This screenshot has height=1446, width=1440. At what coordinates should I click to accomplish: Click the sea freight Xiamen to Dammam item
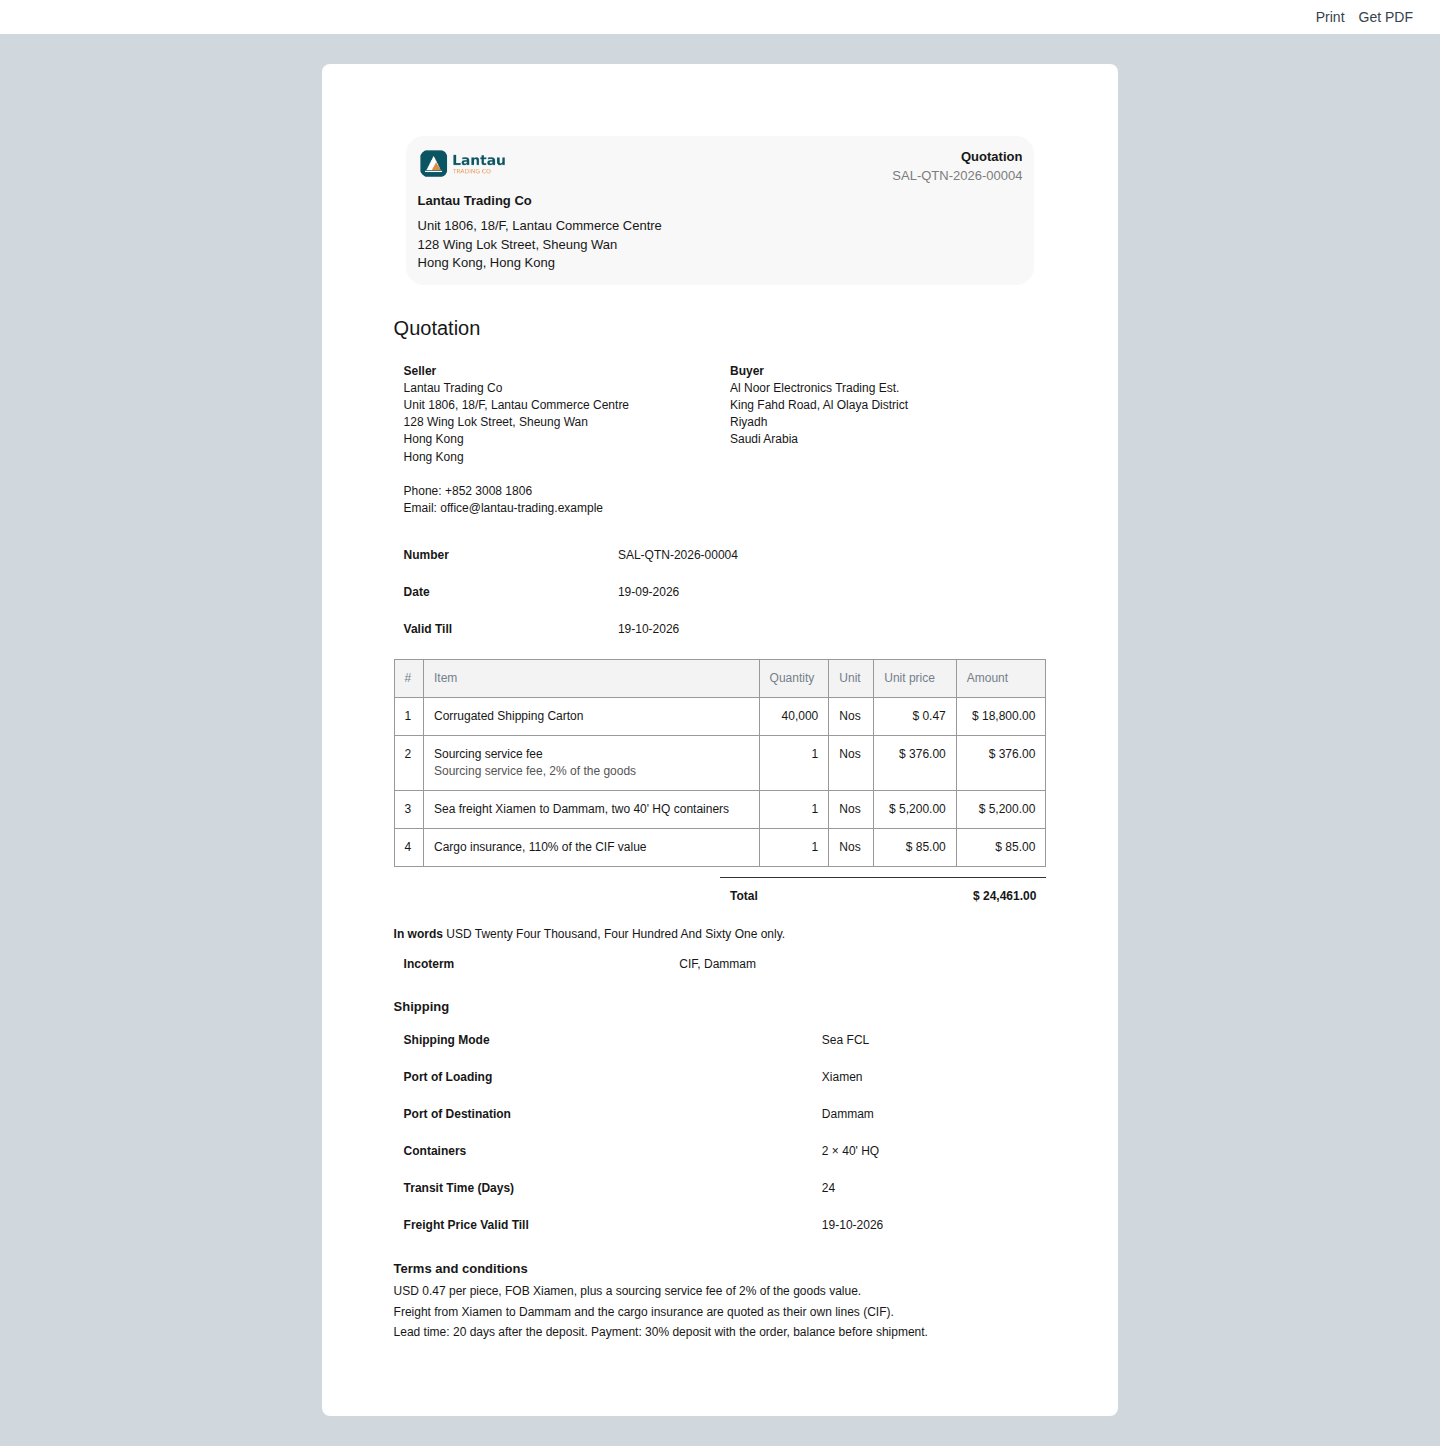click(581, 809)
